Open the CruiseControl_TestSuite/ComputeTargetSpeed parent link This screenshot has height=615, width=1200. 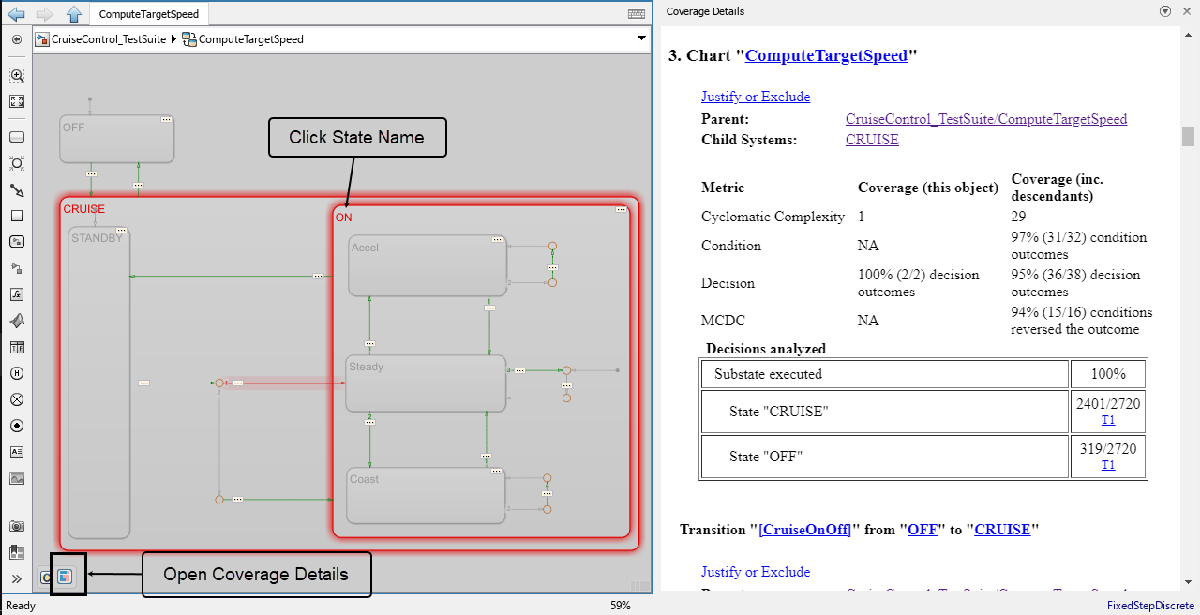point(986,119)
